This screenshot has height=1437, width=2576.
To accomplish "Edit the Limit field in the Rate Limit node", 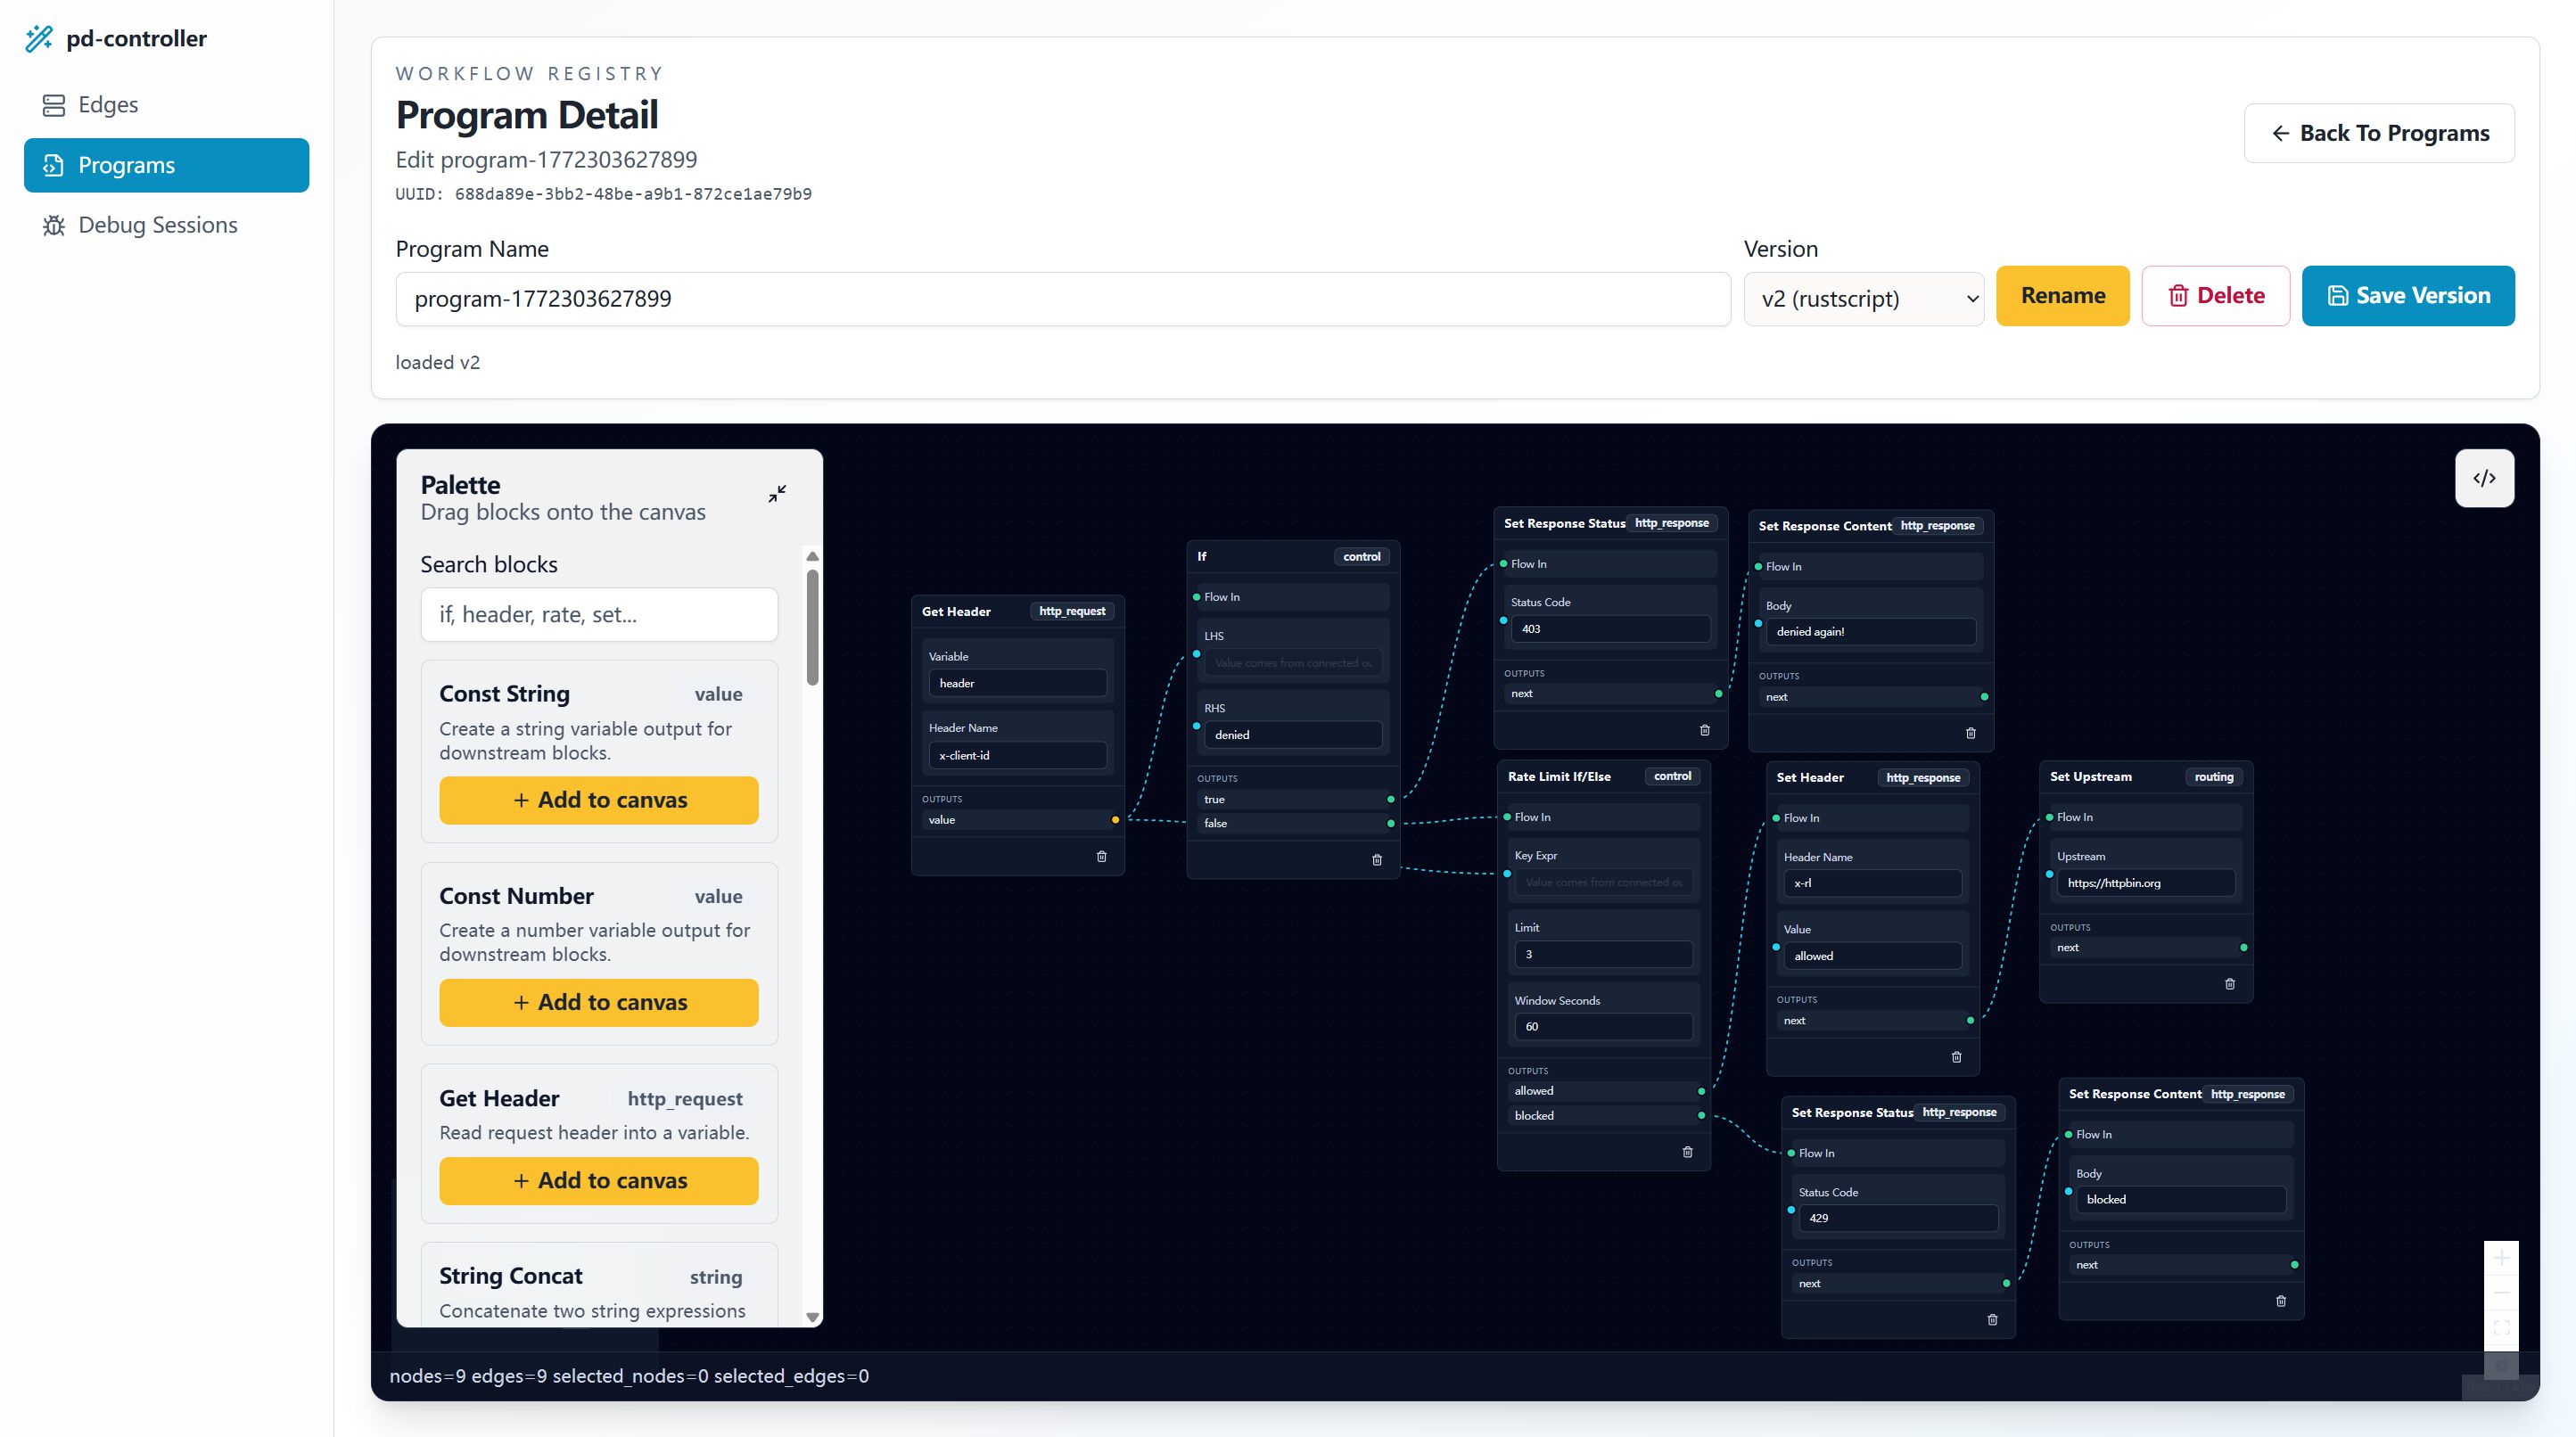I will point(1603,955).
